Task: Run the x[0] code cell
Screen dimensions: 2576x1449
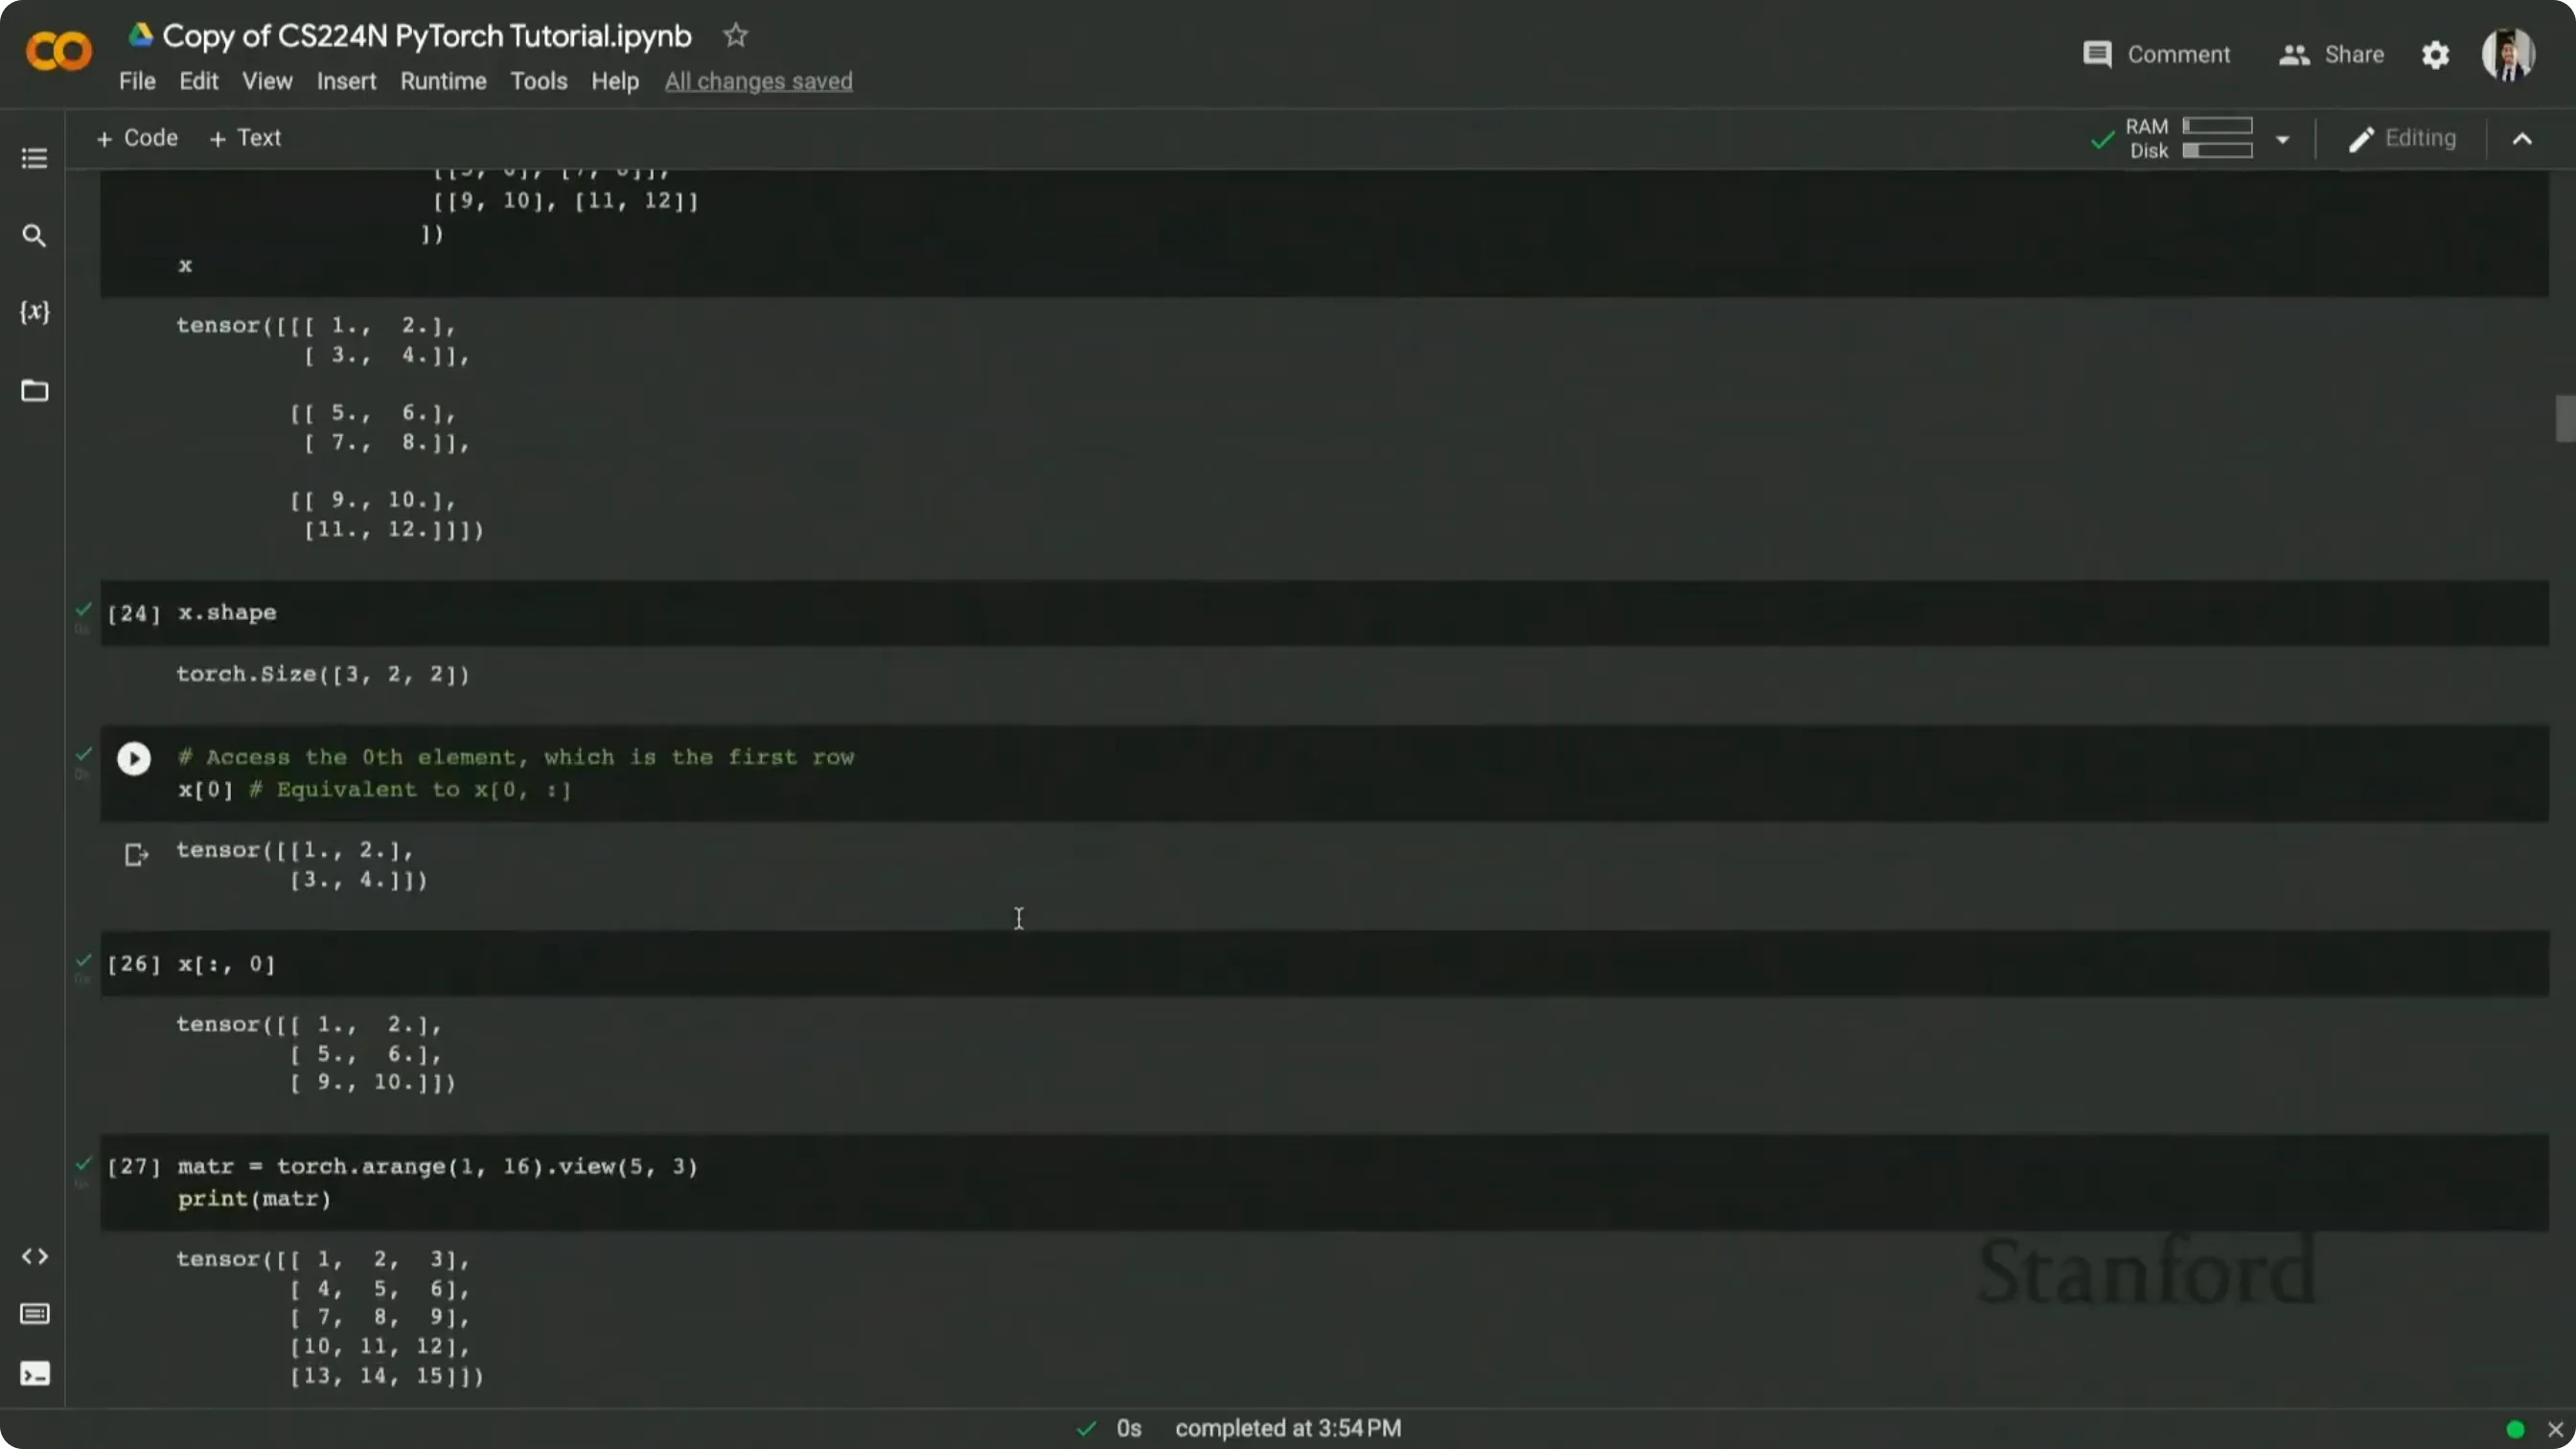Action: tap(134, 759)
